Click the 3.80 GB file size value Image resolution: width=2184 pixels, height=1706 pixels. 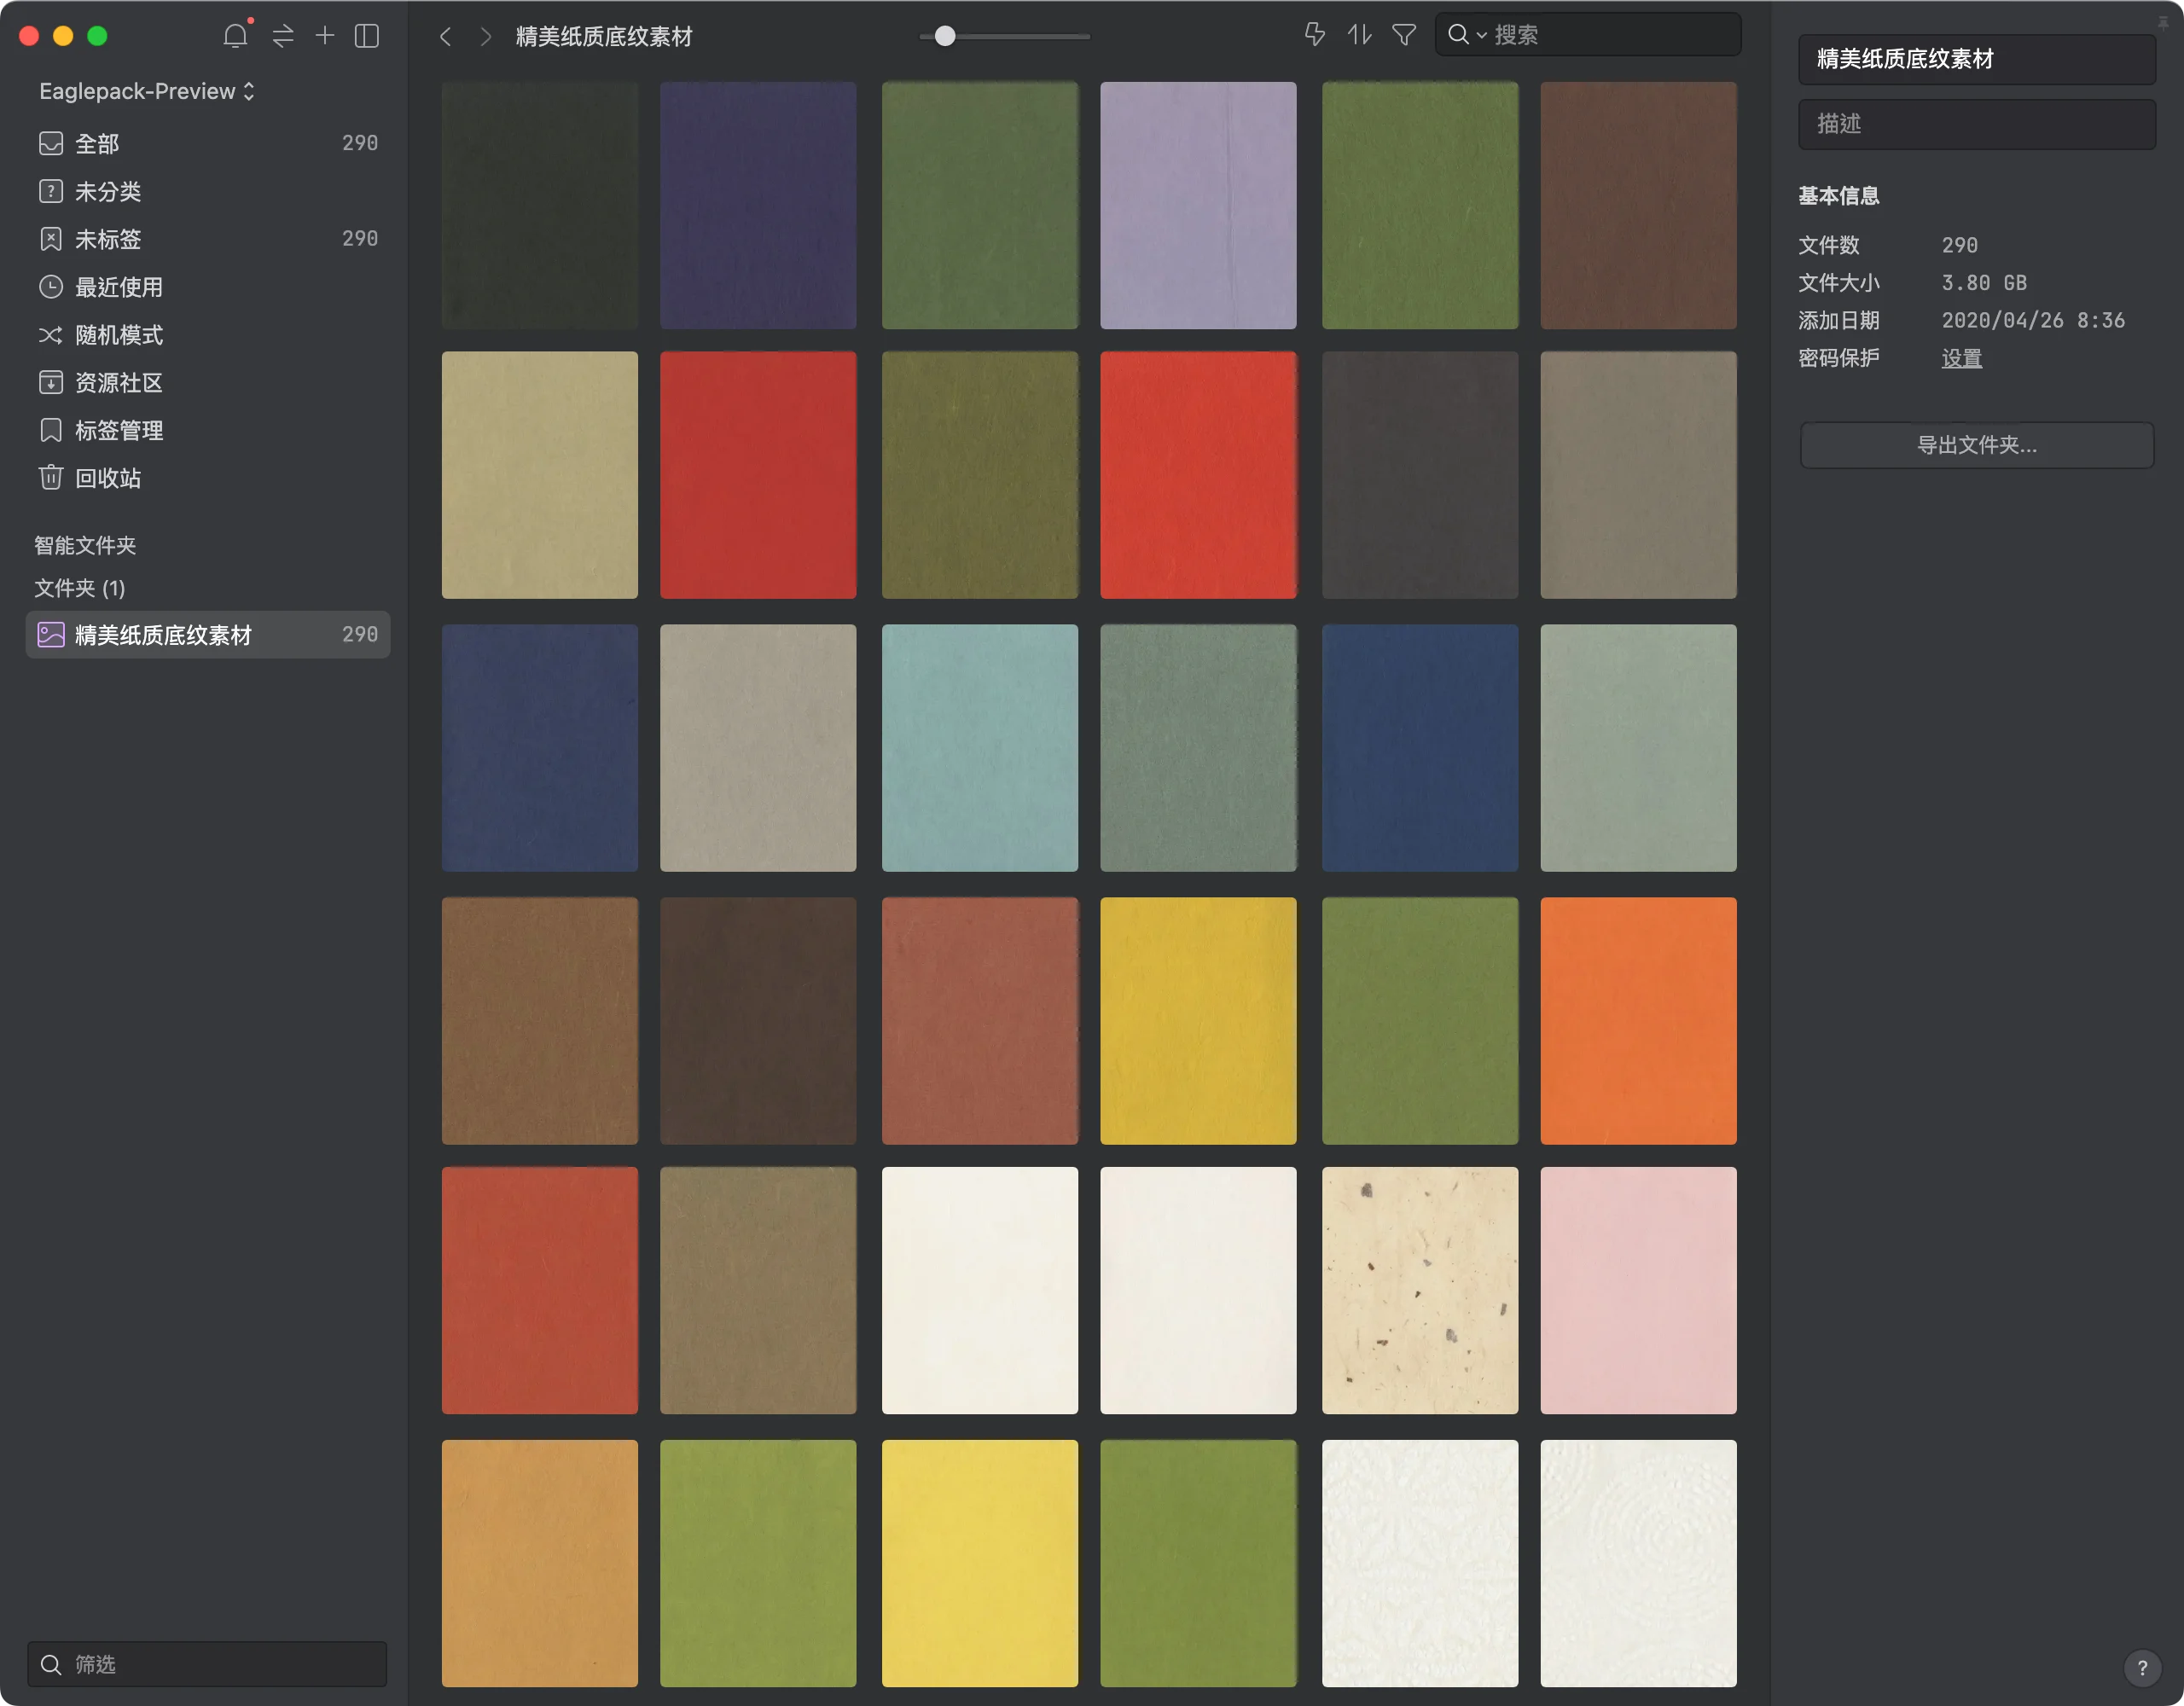click(1984, 283)
